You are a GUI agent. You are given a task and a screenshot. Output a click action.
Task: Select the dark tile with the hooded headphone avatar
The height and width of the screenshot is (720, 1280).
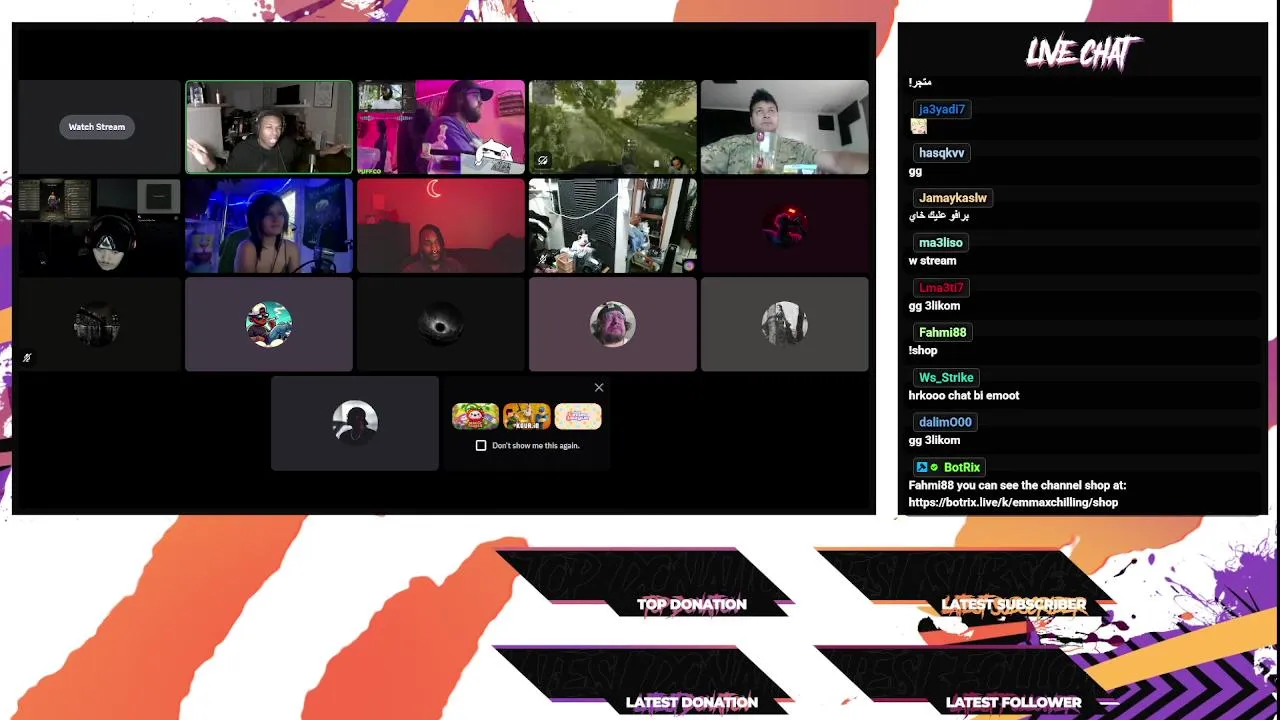98,226
